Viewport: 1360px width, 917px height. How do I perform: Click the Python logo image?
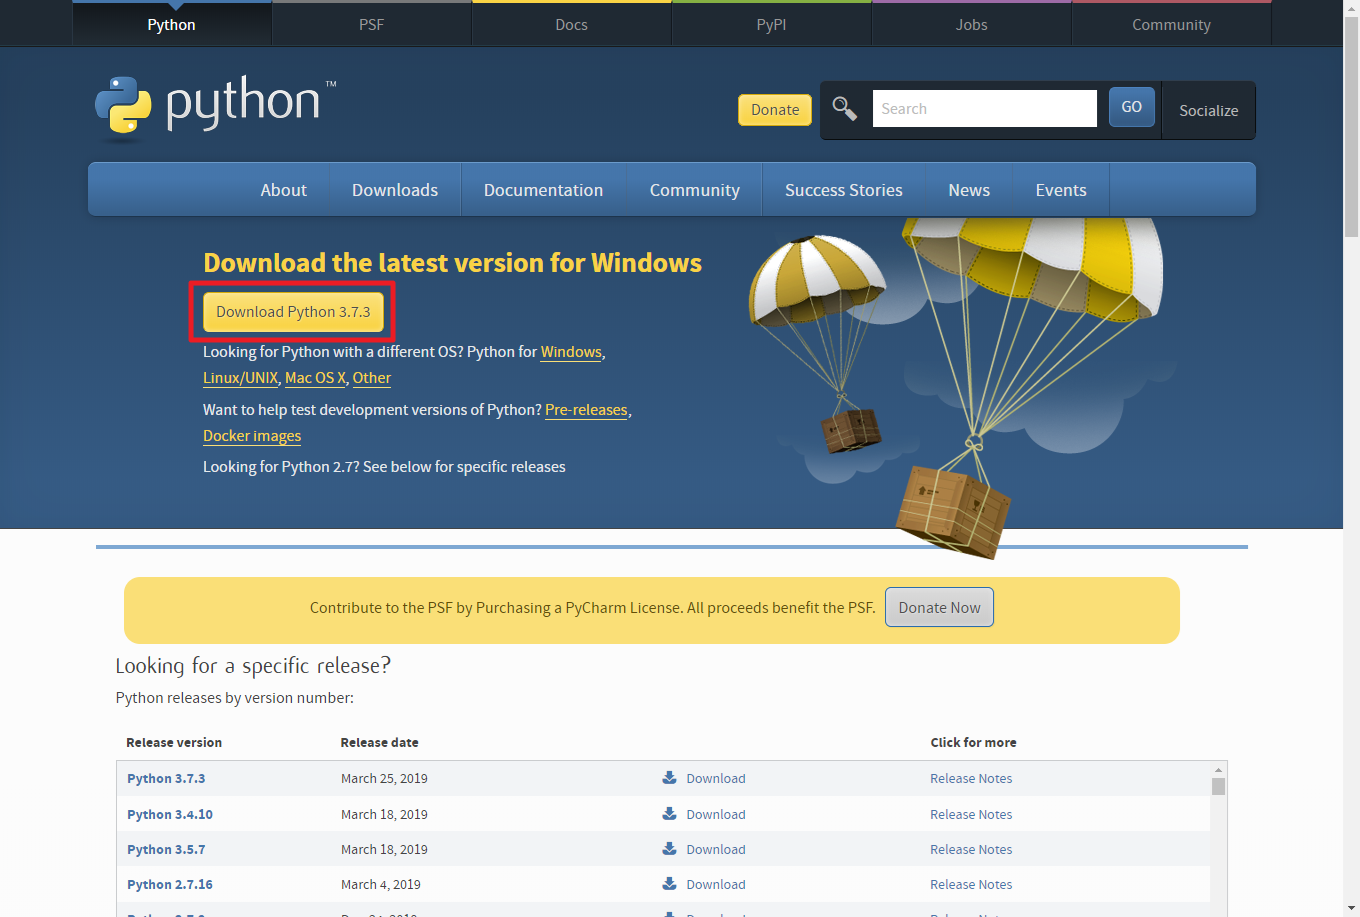pyautogui.click(x=215, y=107)
